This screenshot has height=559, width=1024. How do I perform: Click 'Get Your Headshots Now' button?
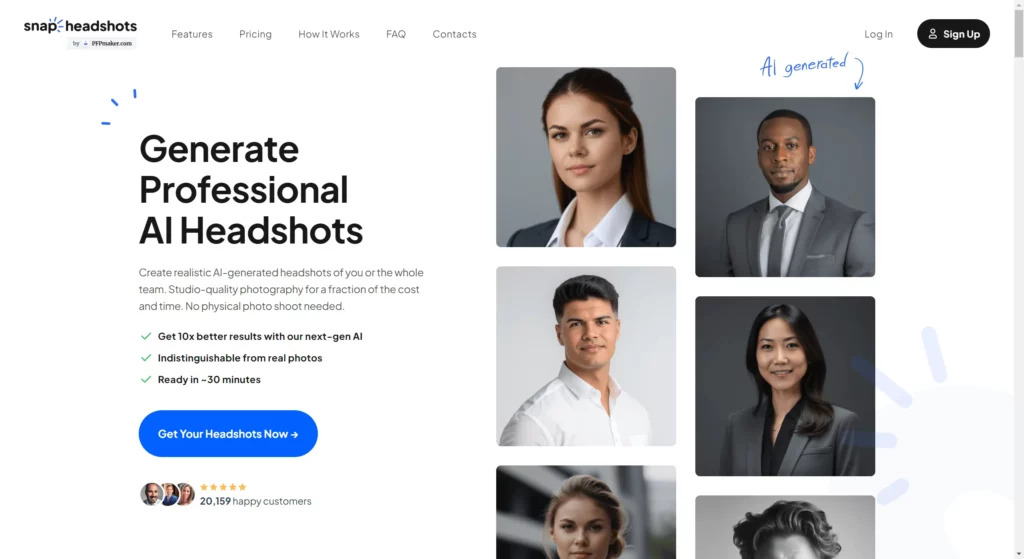tap(228, 434)
